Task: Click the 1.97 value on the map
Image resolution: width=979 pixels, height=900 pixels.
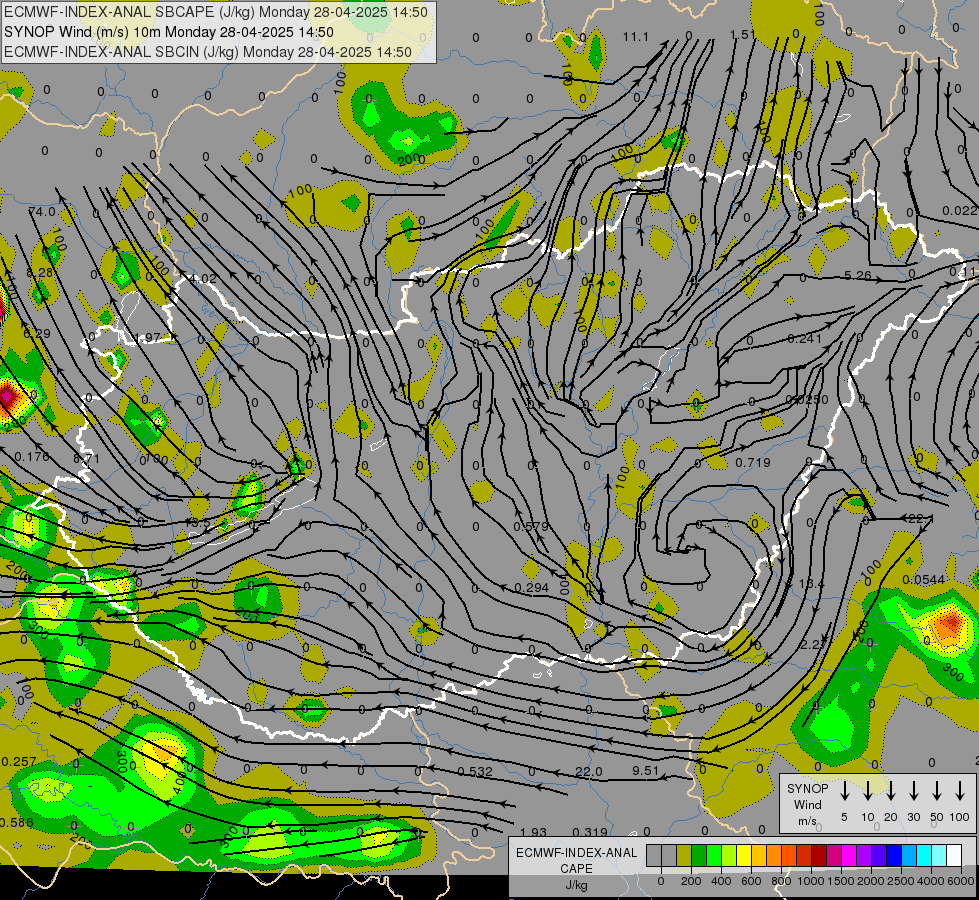Action: point(148,338)
